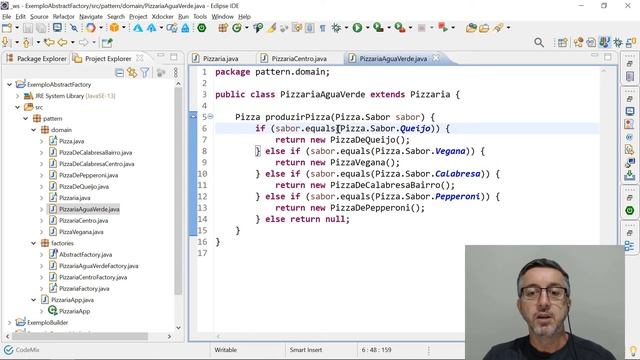Toggle Show Whitespace Characters pilcrow icon
The height and width of the screenshot is (360, 640).
[x=322, y=28]
